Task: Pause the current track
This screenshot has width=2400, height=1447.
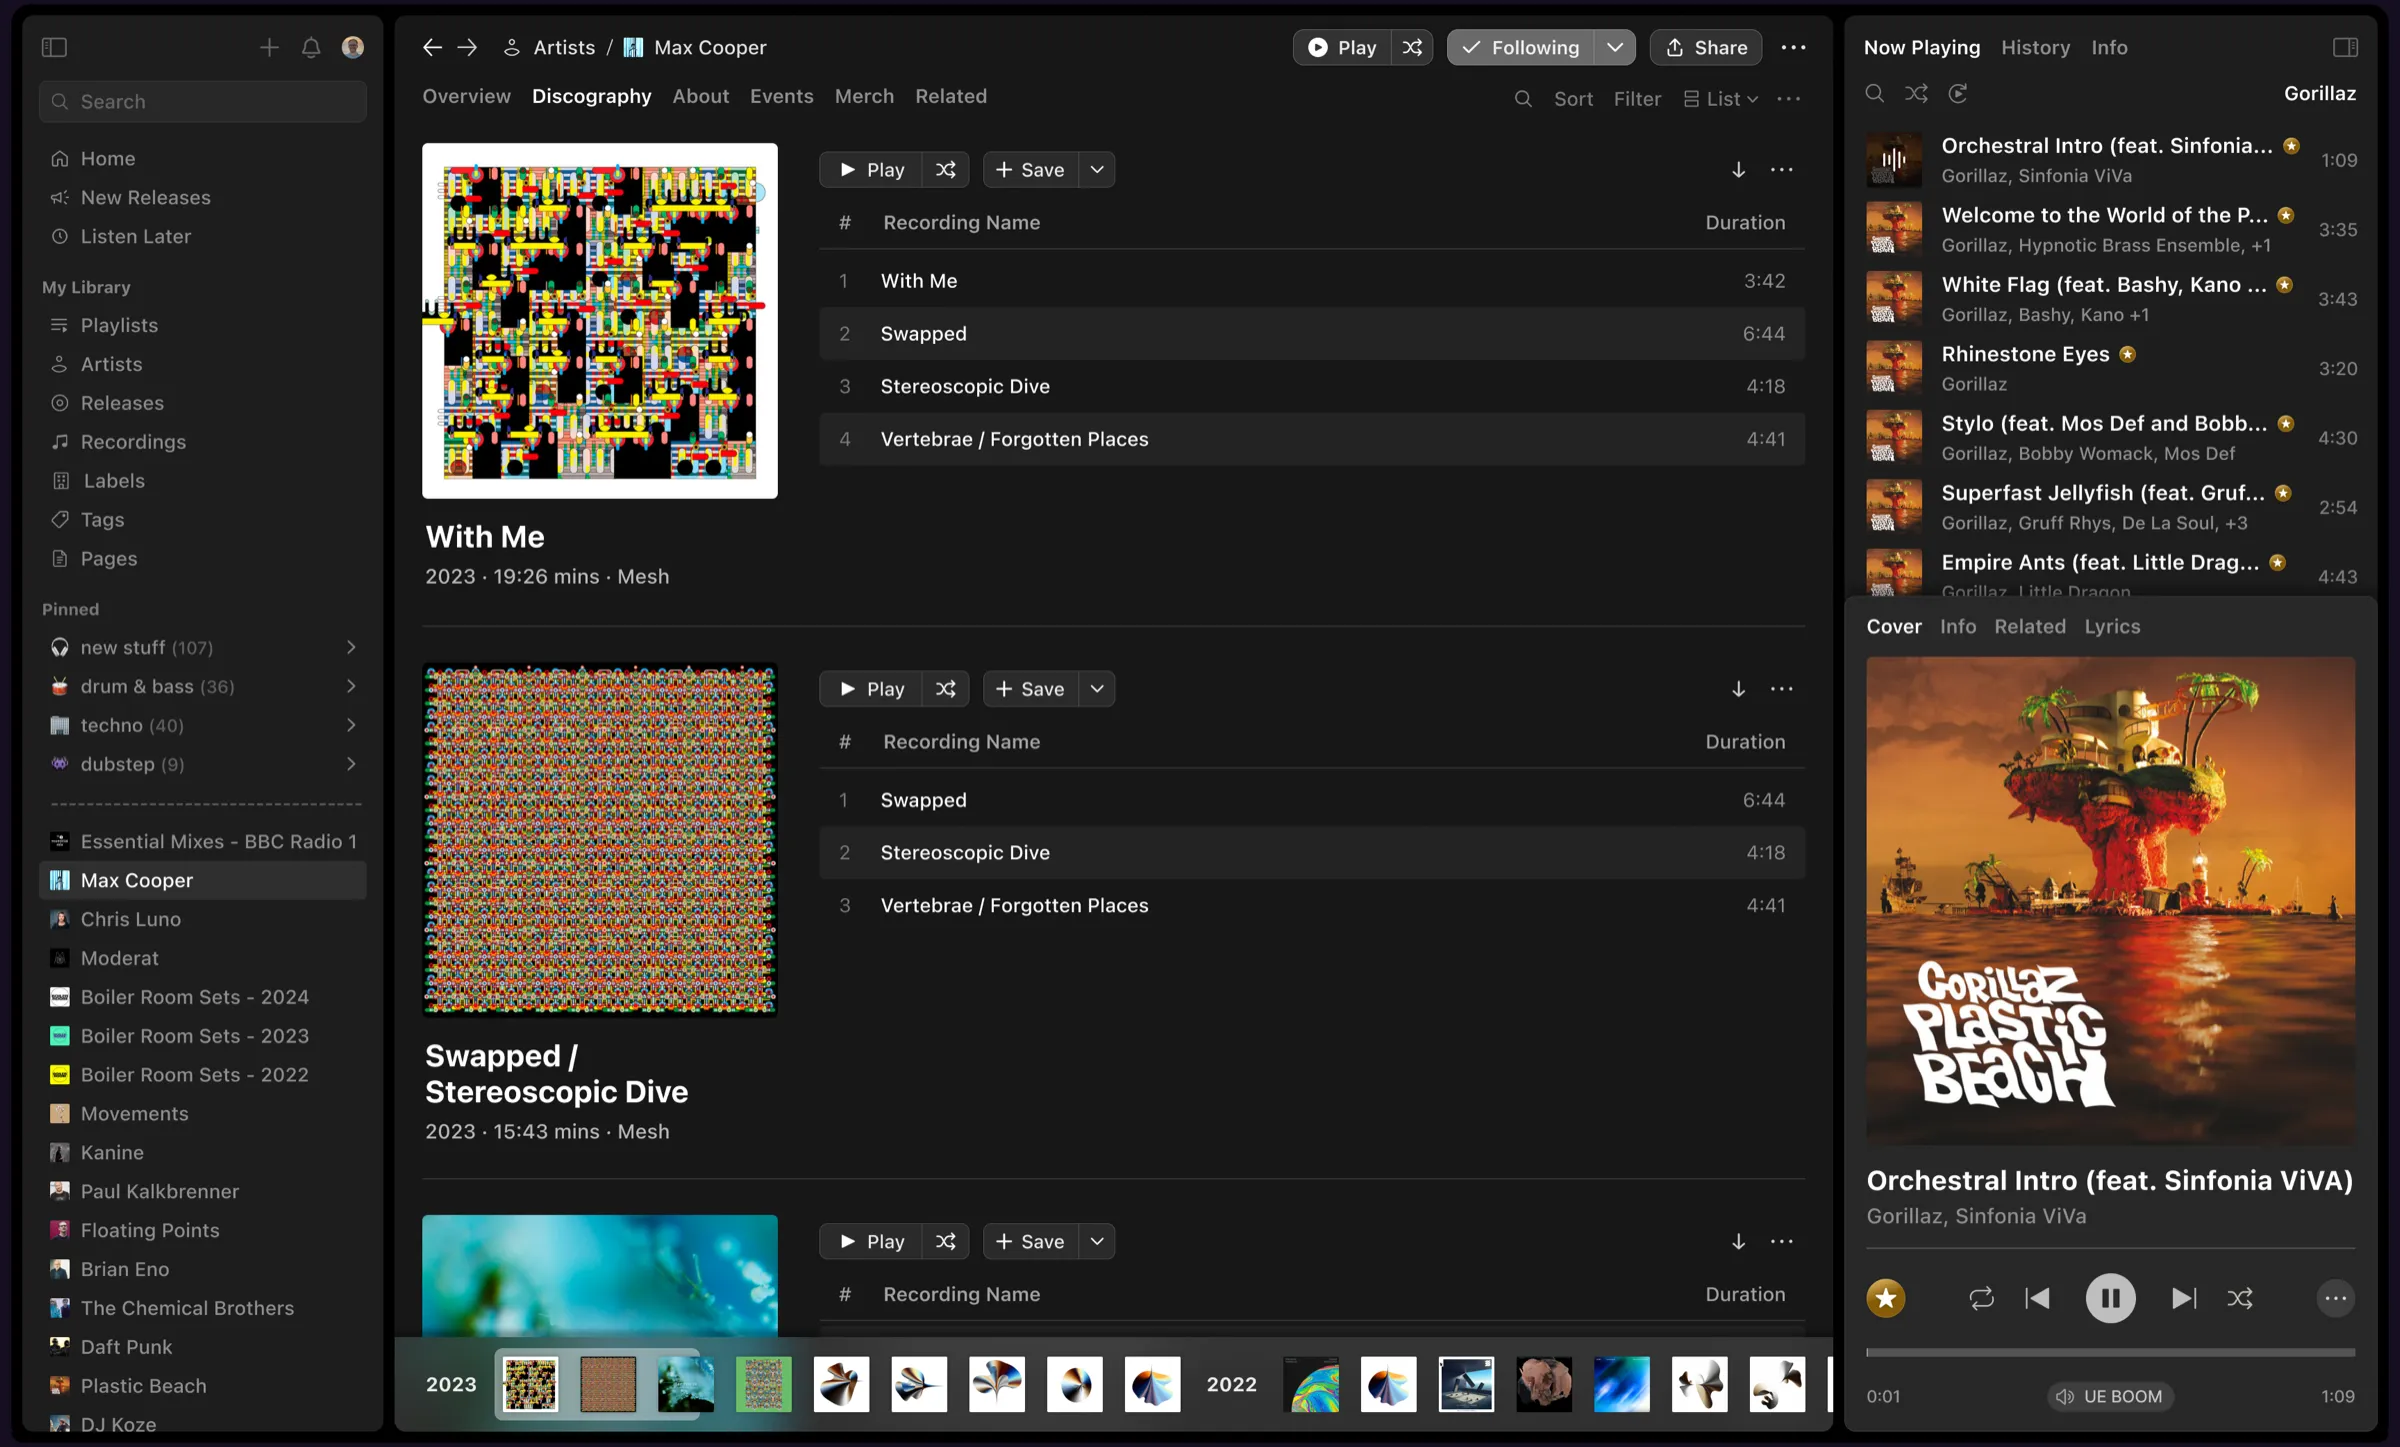Action: (2110, 1298)
